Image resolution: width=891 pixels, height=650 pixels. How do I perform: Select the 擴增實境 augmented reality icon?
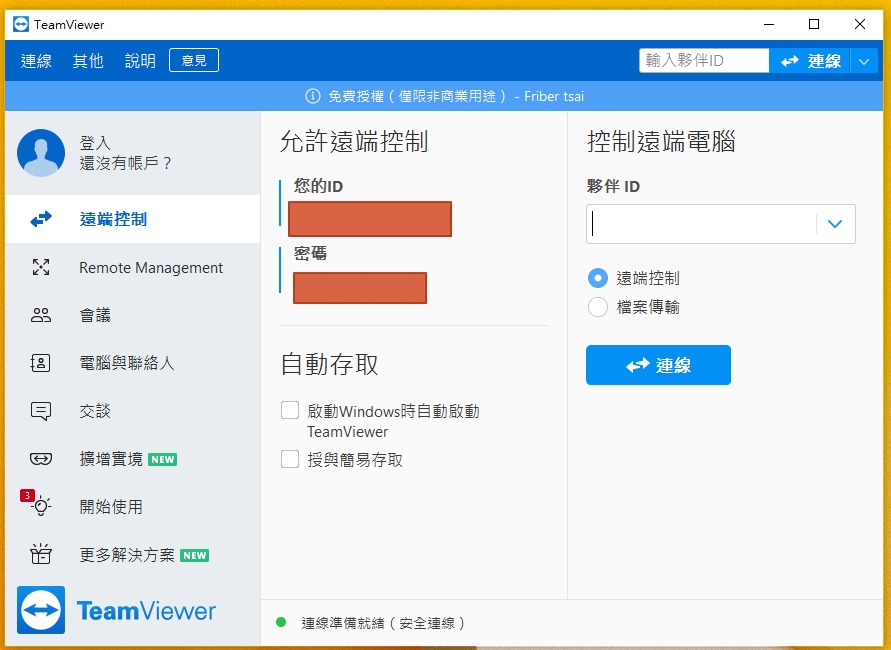[41, 459]
